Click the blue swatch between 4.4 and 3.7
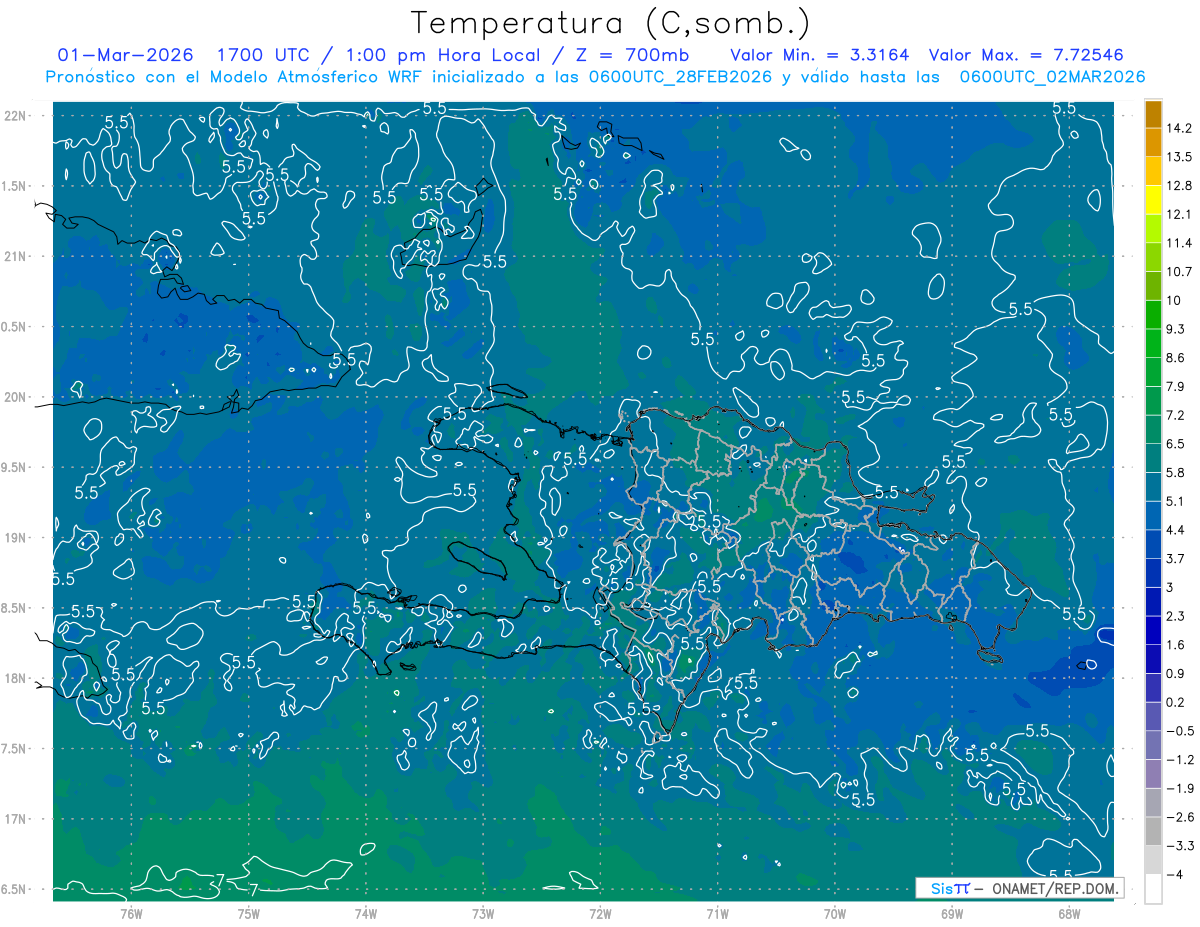1200x927 pixels. click(1153, 543)
